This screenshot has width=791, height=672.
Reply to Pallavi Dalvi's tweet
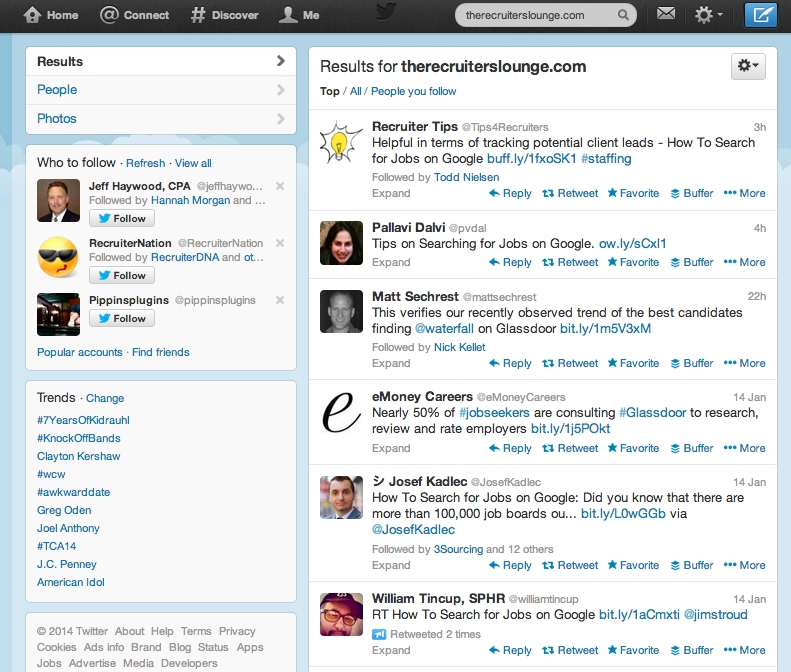[x=510, y=262]
